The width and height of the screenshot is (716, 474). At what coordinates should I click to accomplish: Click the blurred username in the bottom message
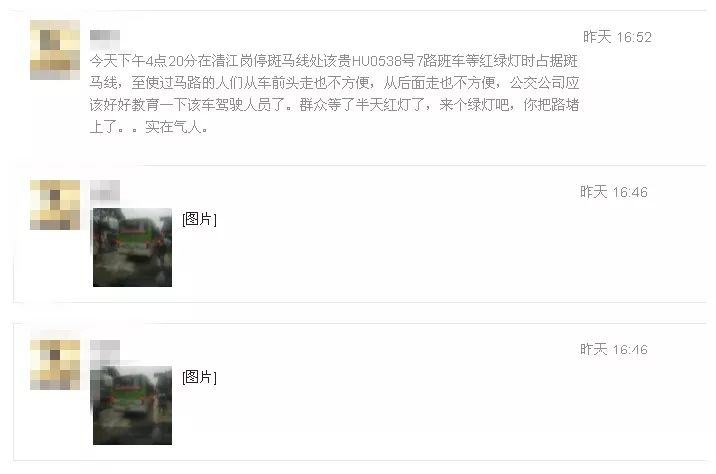pyautogui.click(x=105, y=351)
